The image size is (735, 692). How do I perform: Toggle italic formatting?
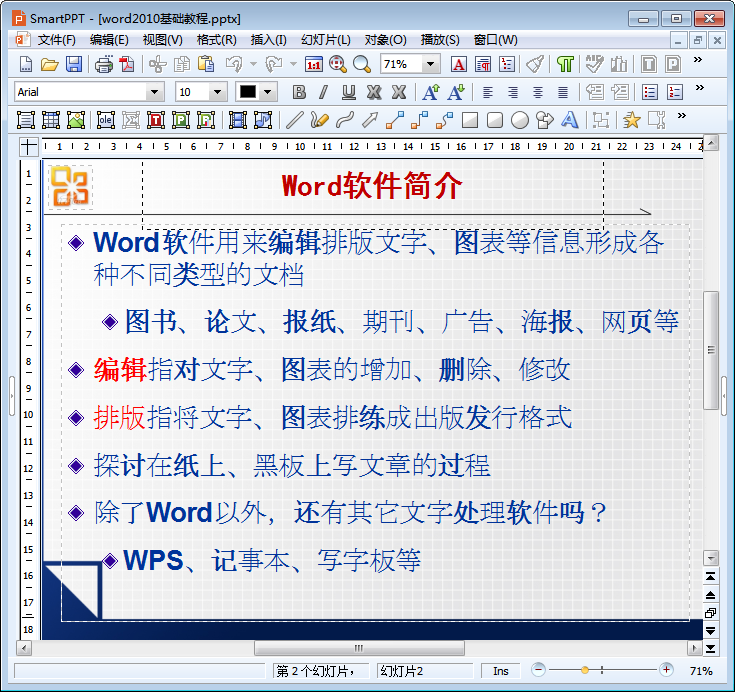pyautogui.click(x=323, y=92)
